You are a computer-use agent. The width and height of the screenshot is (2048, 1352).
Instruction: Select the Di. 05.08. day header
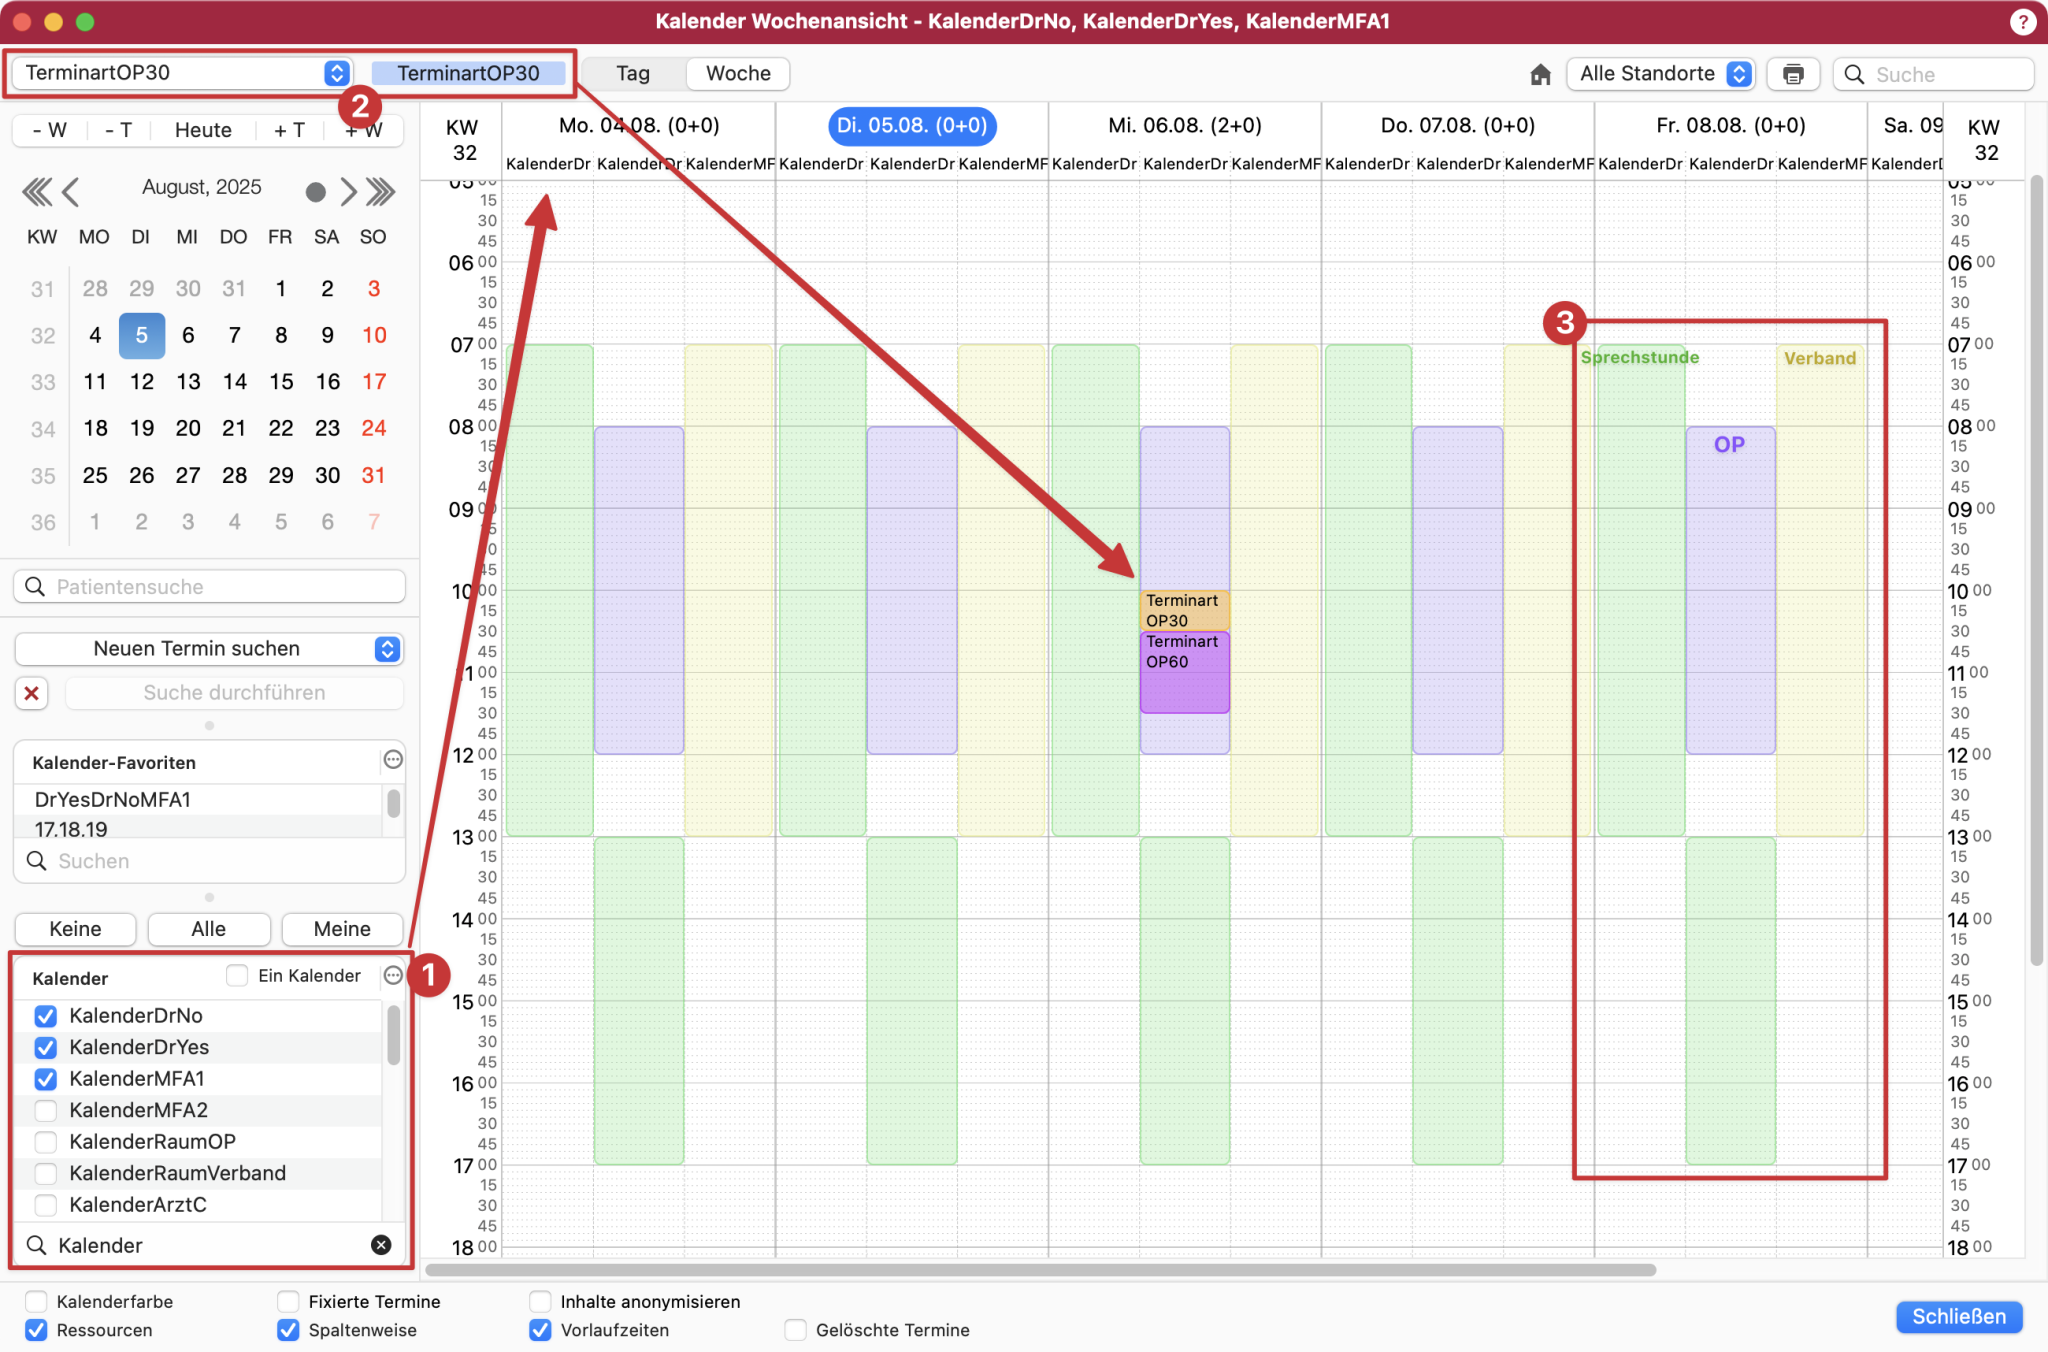[912, 126]
